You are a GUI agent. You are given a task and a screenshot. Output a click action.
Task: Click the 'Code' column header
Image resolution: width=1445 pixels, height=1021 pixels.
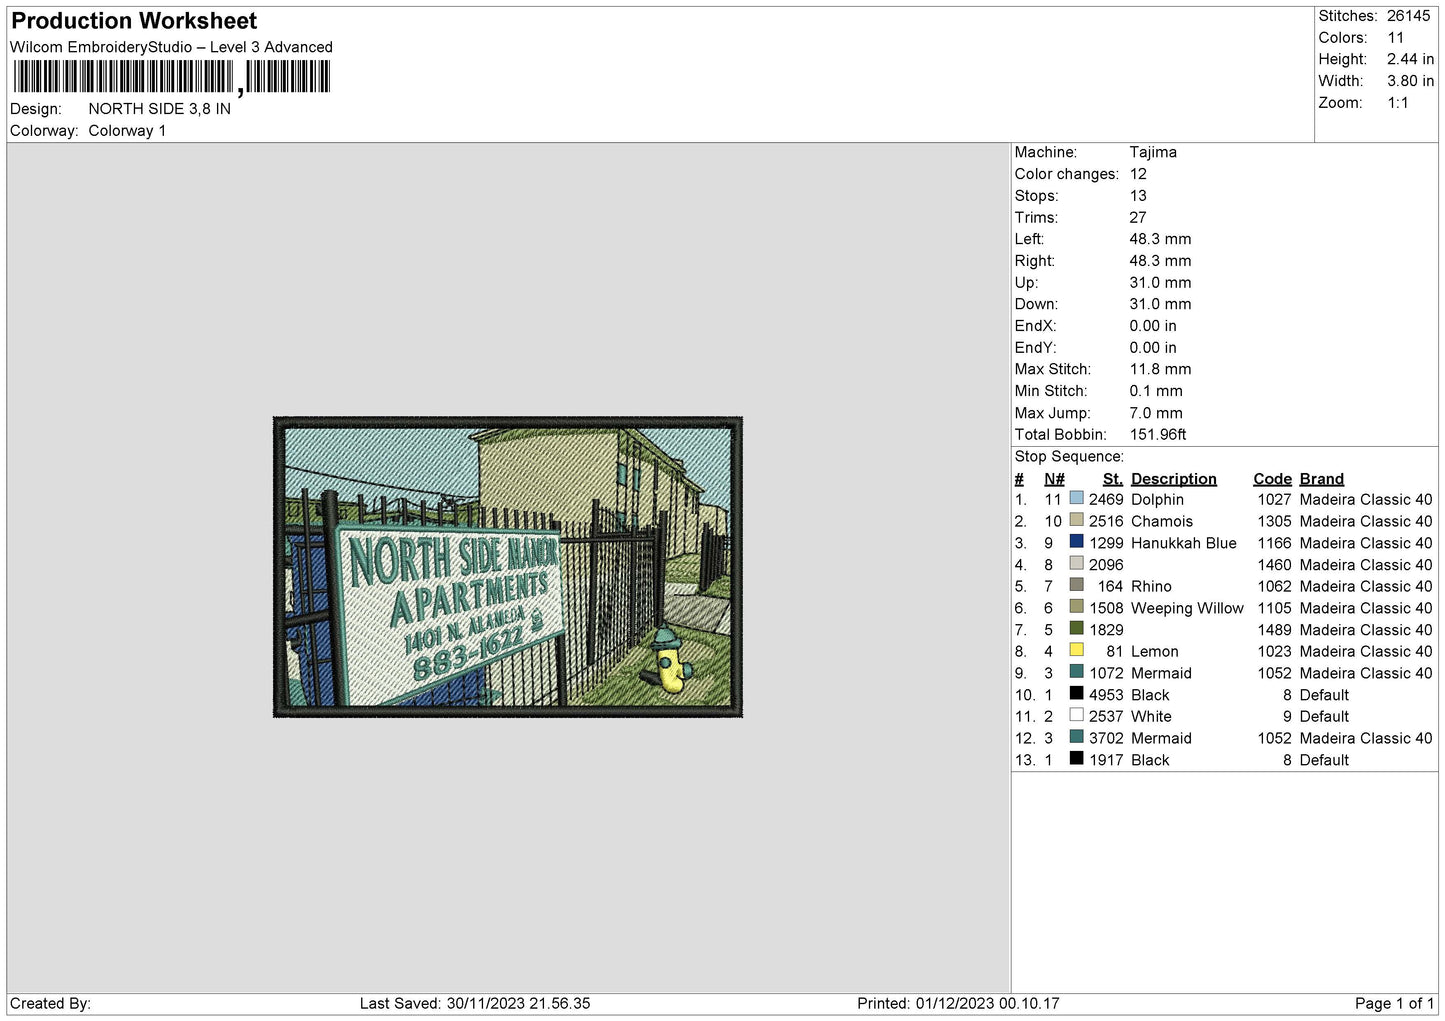[1273, 479]
